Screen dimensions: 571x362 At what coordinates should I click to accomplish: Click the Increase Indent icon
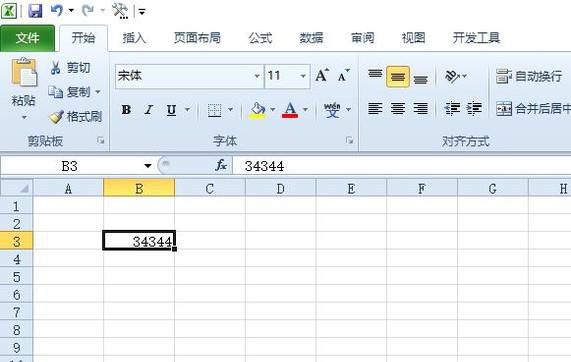(474, 109)
